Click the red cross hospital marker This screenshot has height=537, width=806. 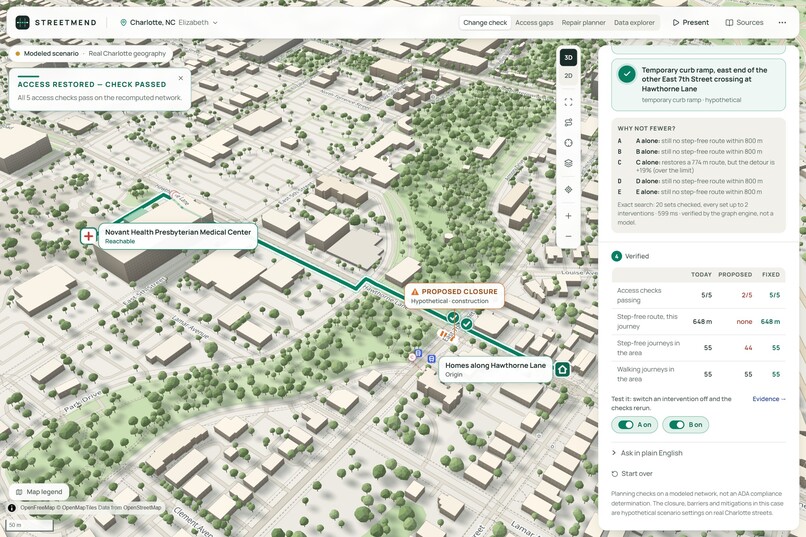(x=88, y=236)
